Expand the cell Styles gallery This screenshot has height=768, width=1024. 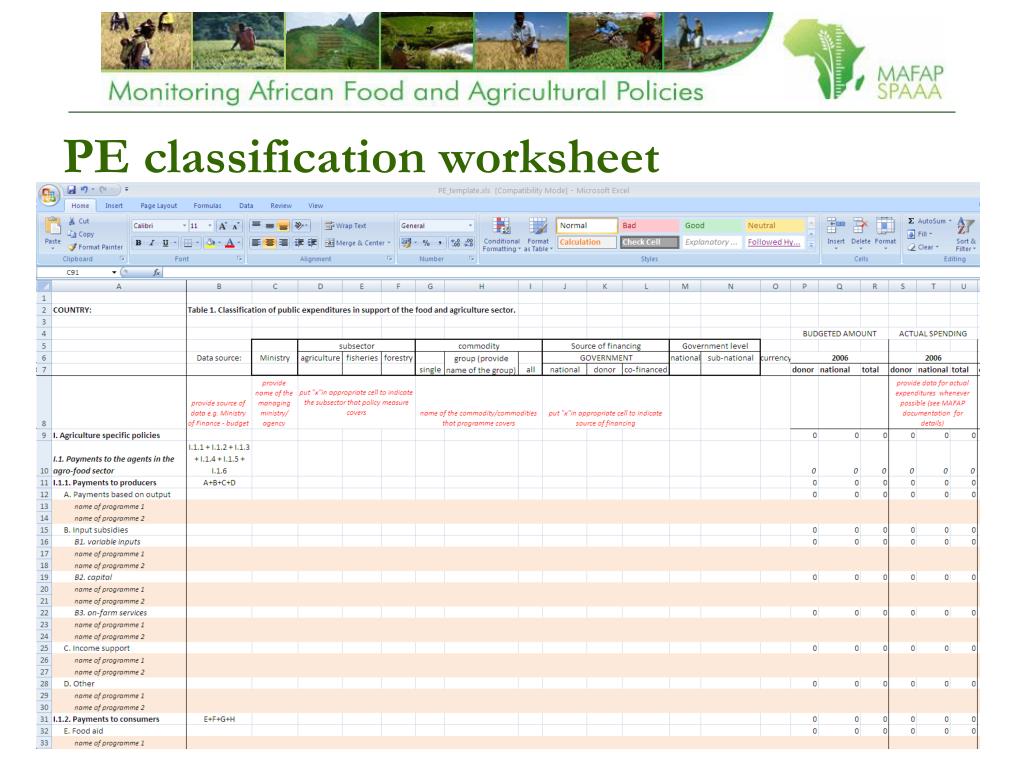tap(811, 244)
